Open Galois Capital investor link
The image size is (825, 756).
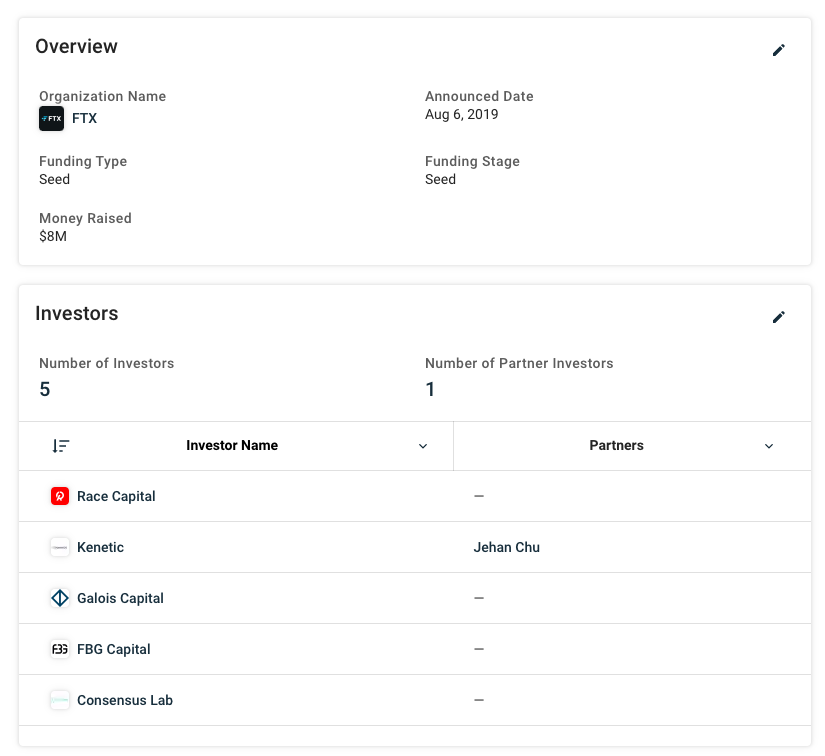120,598
